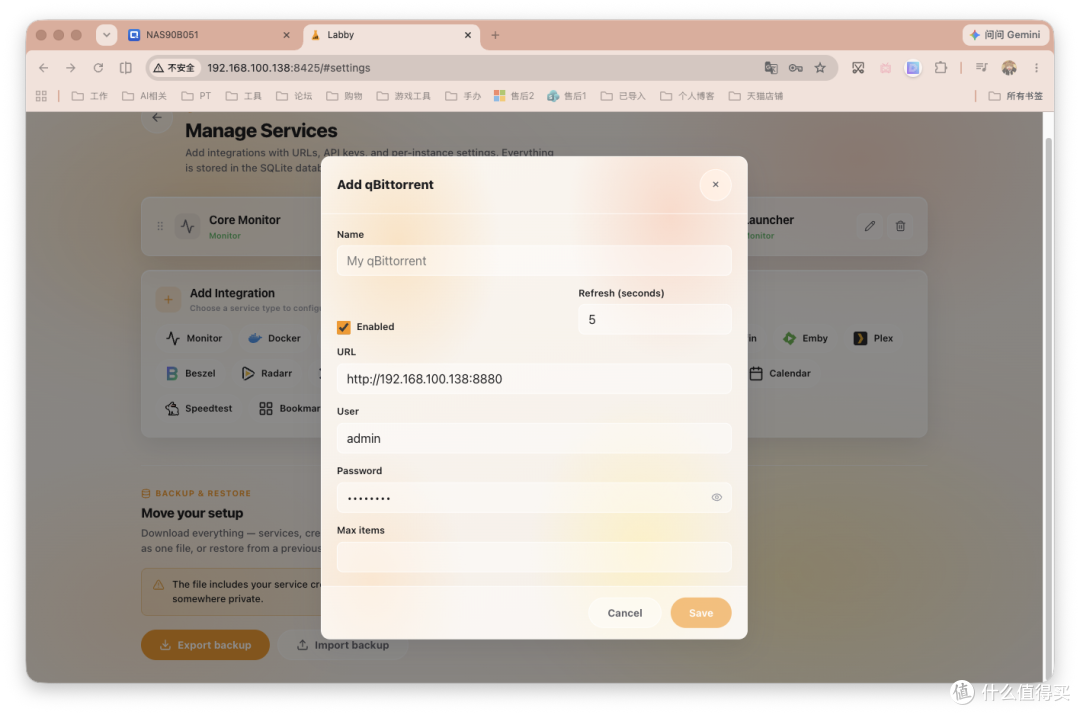Click the browser forward button
1080x715 pixels.
coord(70,68)
